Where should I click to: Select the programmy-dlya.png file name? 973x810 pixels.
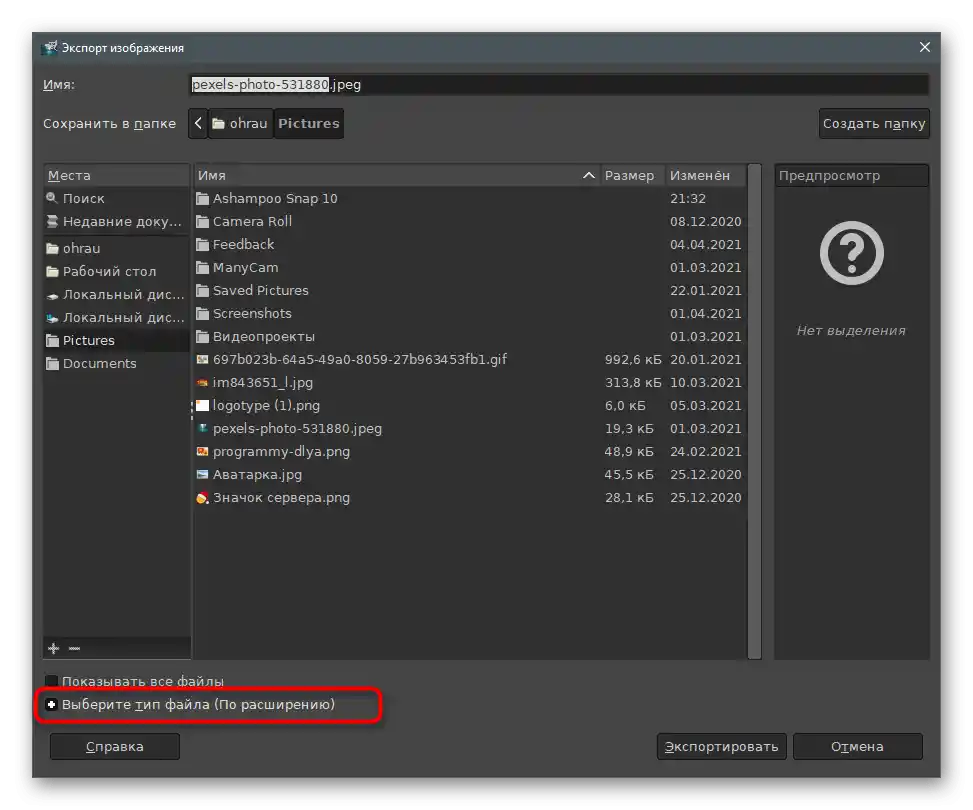[x=281, y=452]
